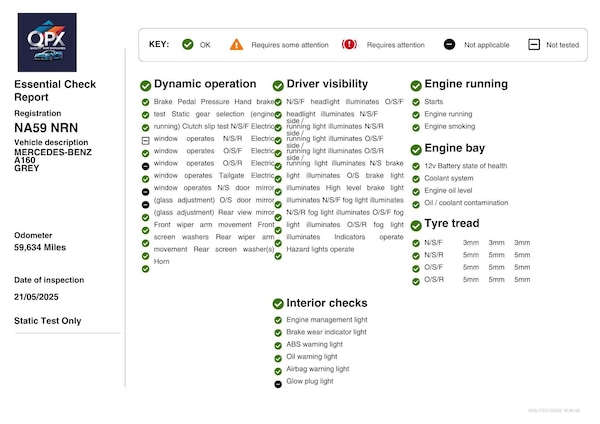Click the Essential Check Report title
This screenshot has height=424, width=600.
point(55,91)
